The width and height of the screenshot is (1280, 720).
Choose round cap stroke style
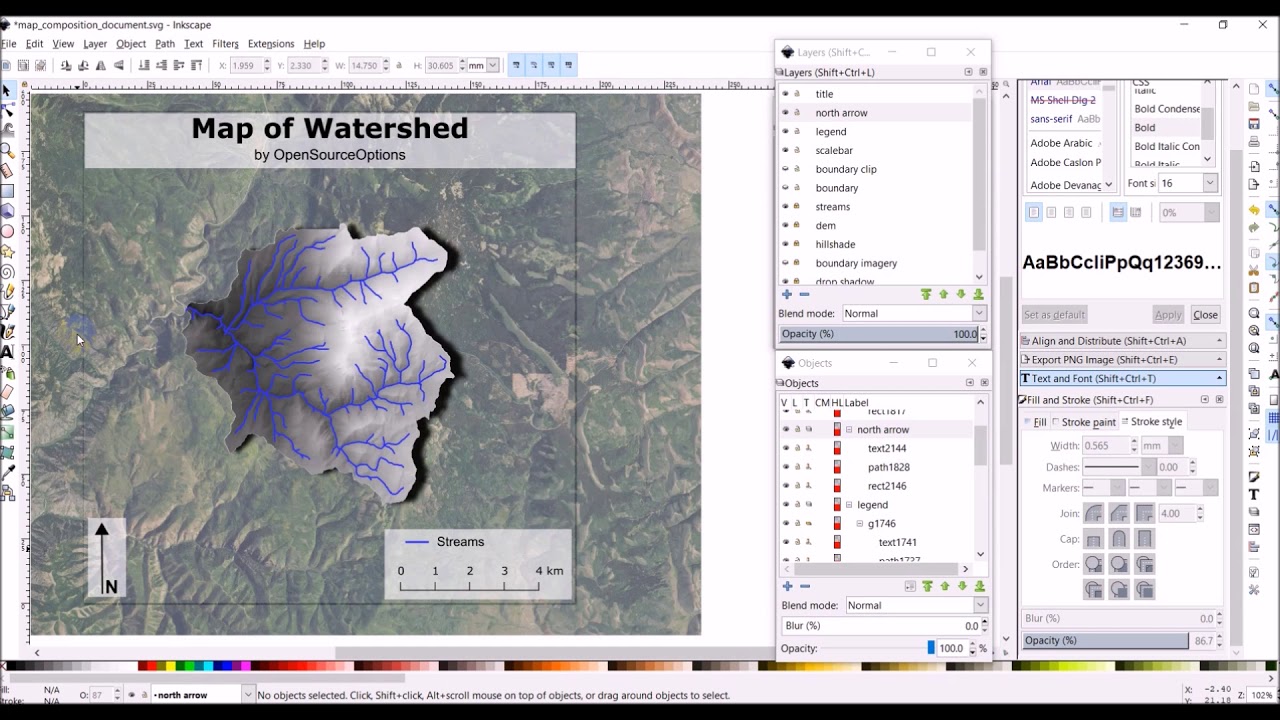click(1119, 539)
